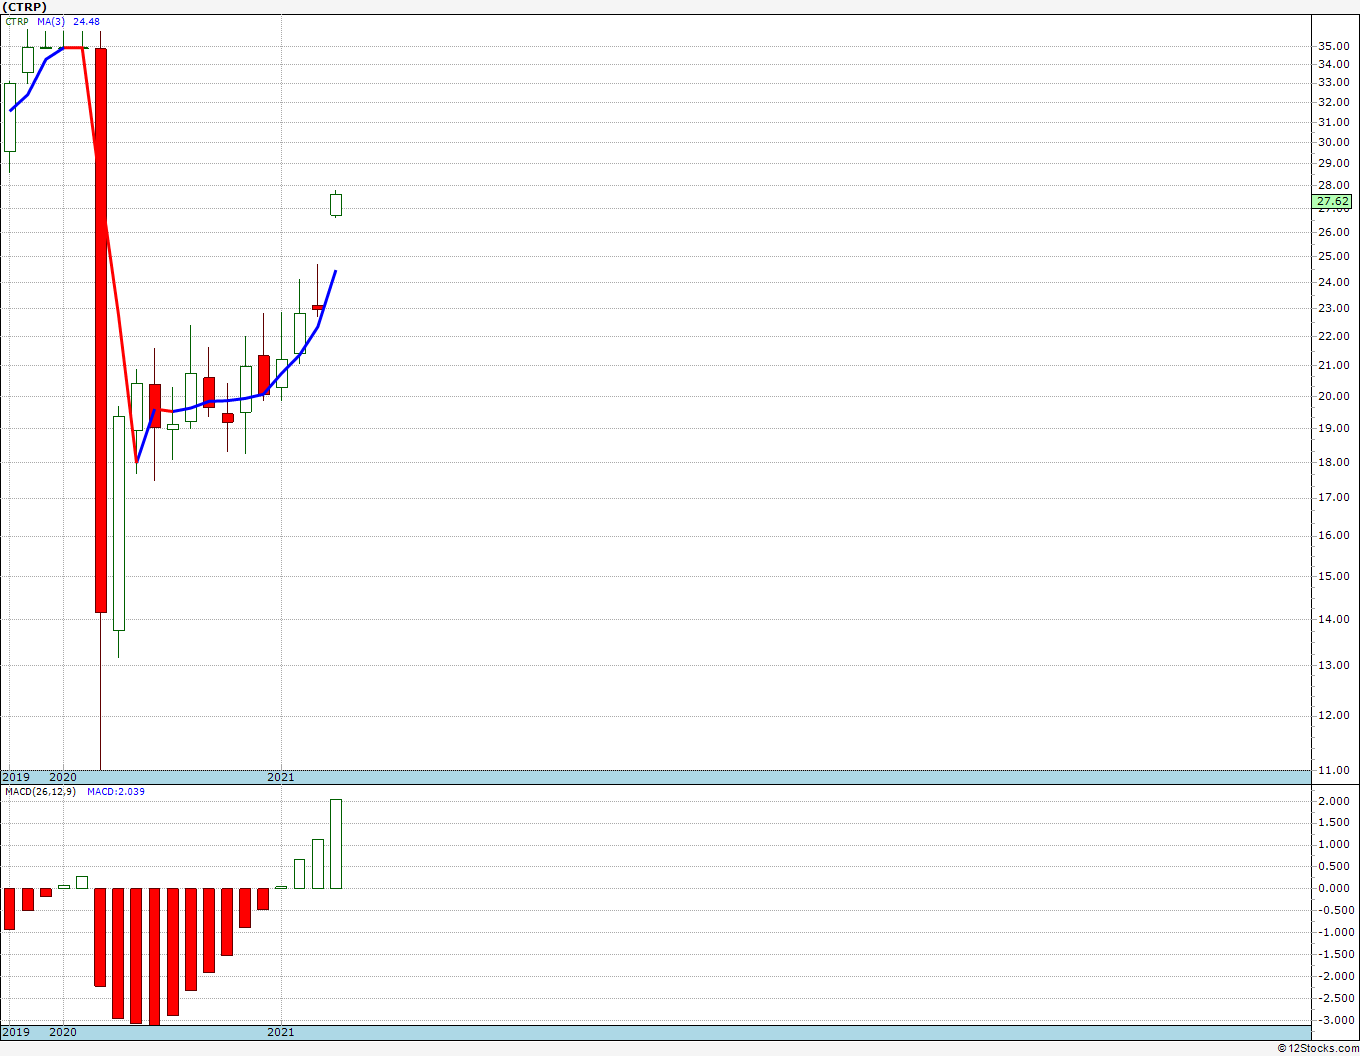Viewport: 1360px width, 1056px height.
Task: Click the 34.00 price axis label
Action: click(1333, 64)
